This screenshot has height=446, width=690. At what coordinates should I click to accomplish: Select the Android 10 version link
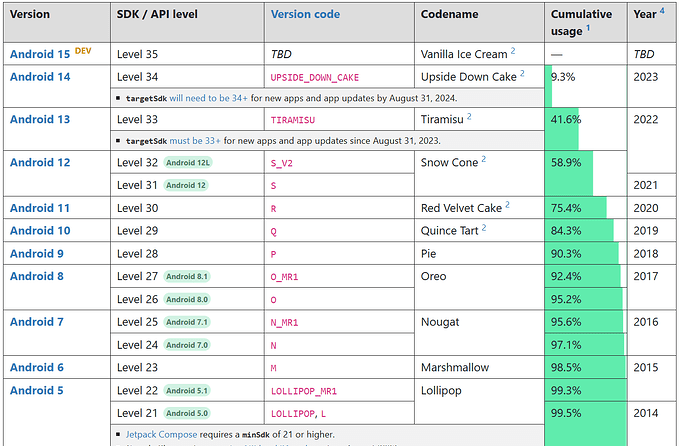tap(40, 231)
